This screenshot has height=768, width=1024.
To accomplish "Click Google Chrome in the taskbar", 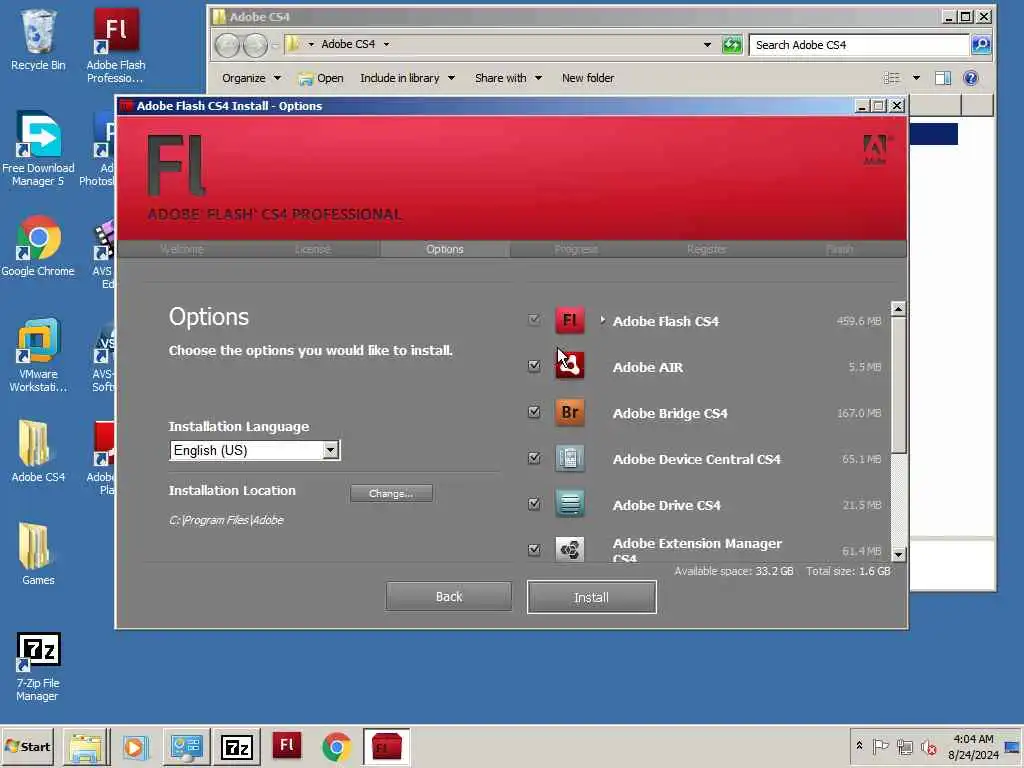I will [337, 747].
